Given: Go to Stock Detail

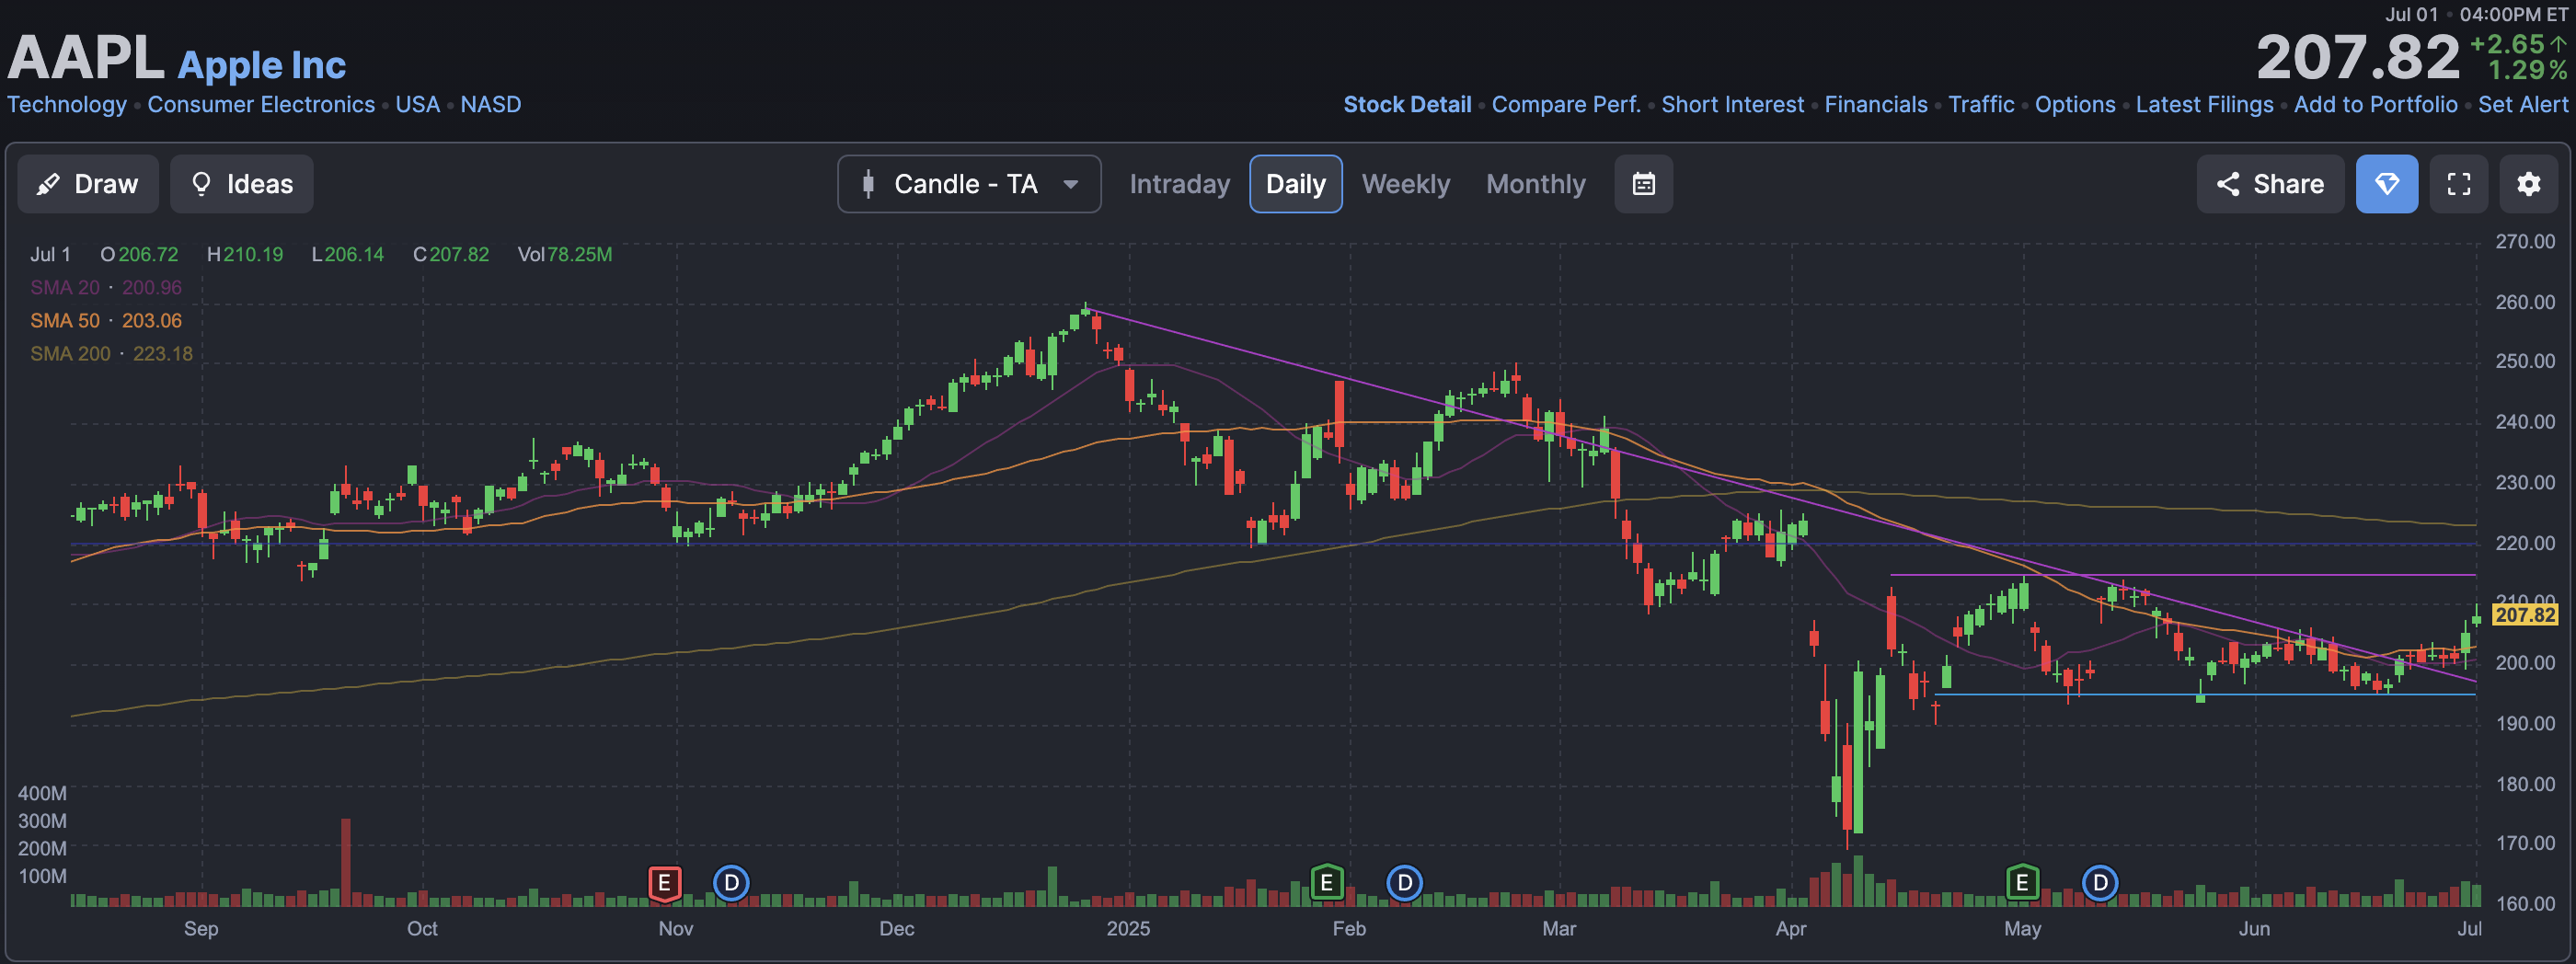Looking at the screenshot, I should (1407, 104).
